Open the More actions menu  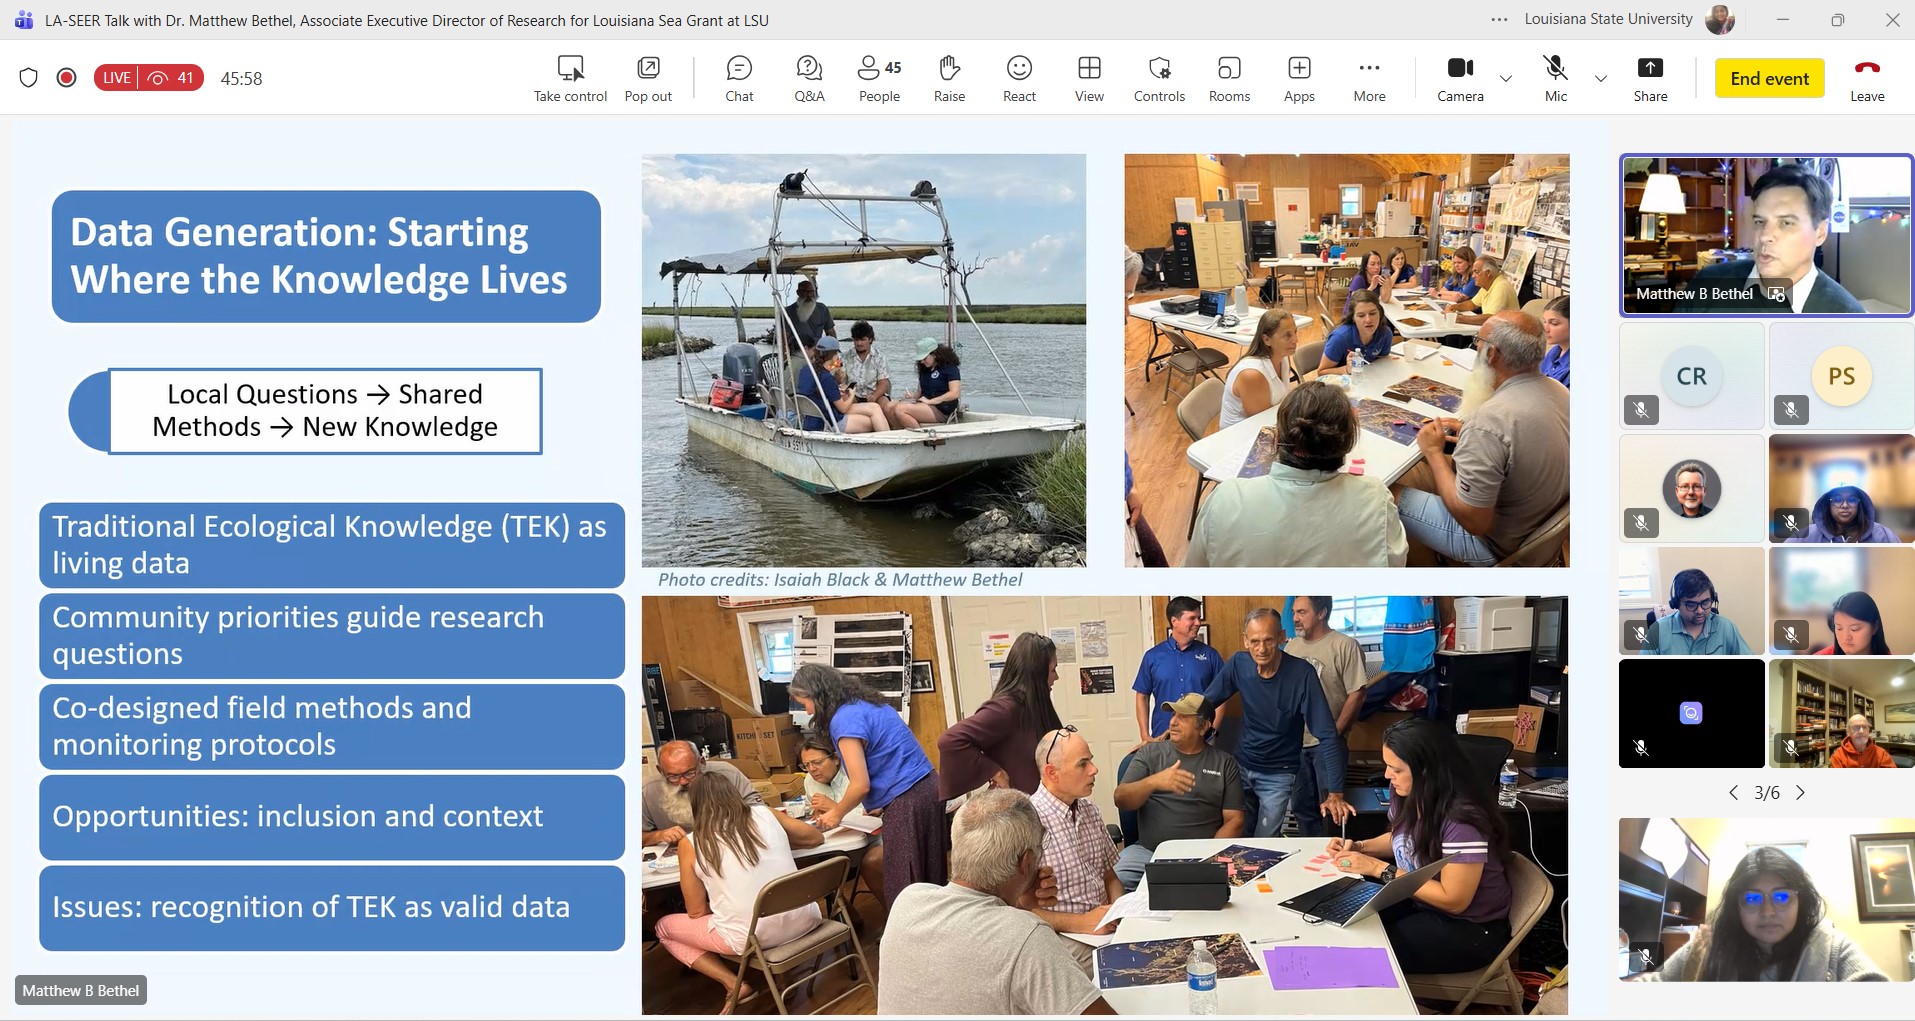pyautogui.click(x=1369, y=78)
